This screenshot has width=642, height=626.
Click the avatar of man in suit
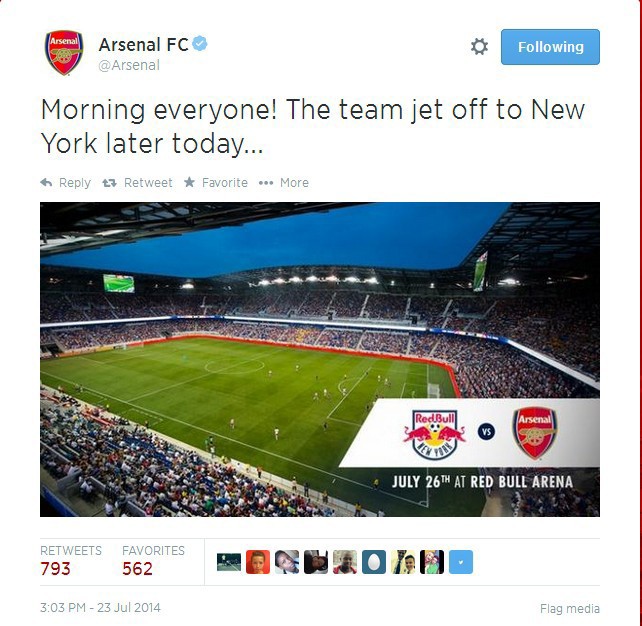(x=403, y=562)
